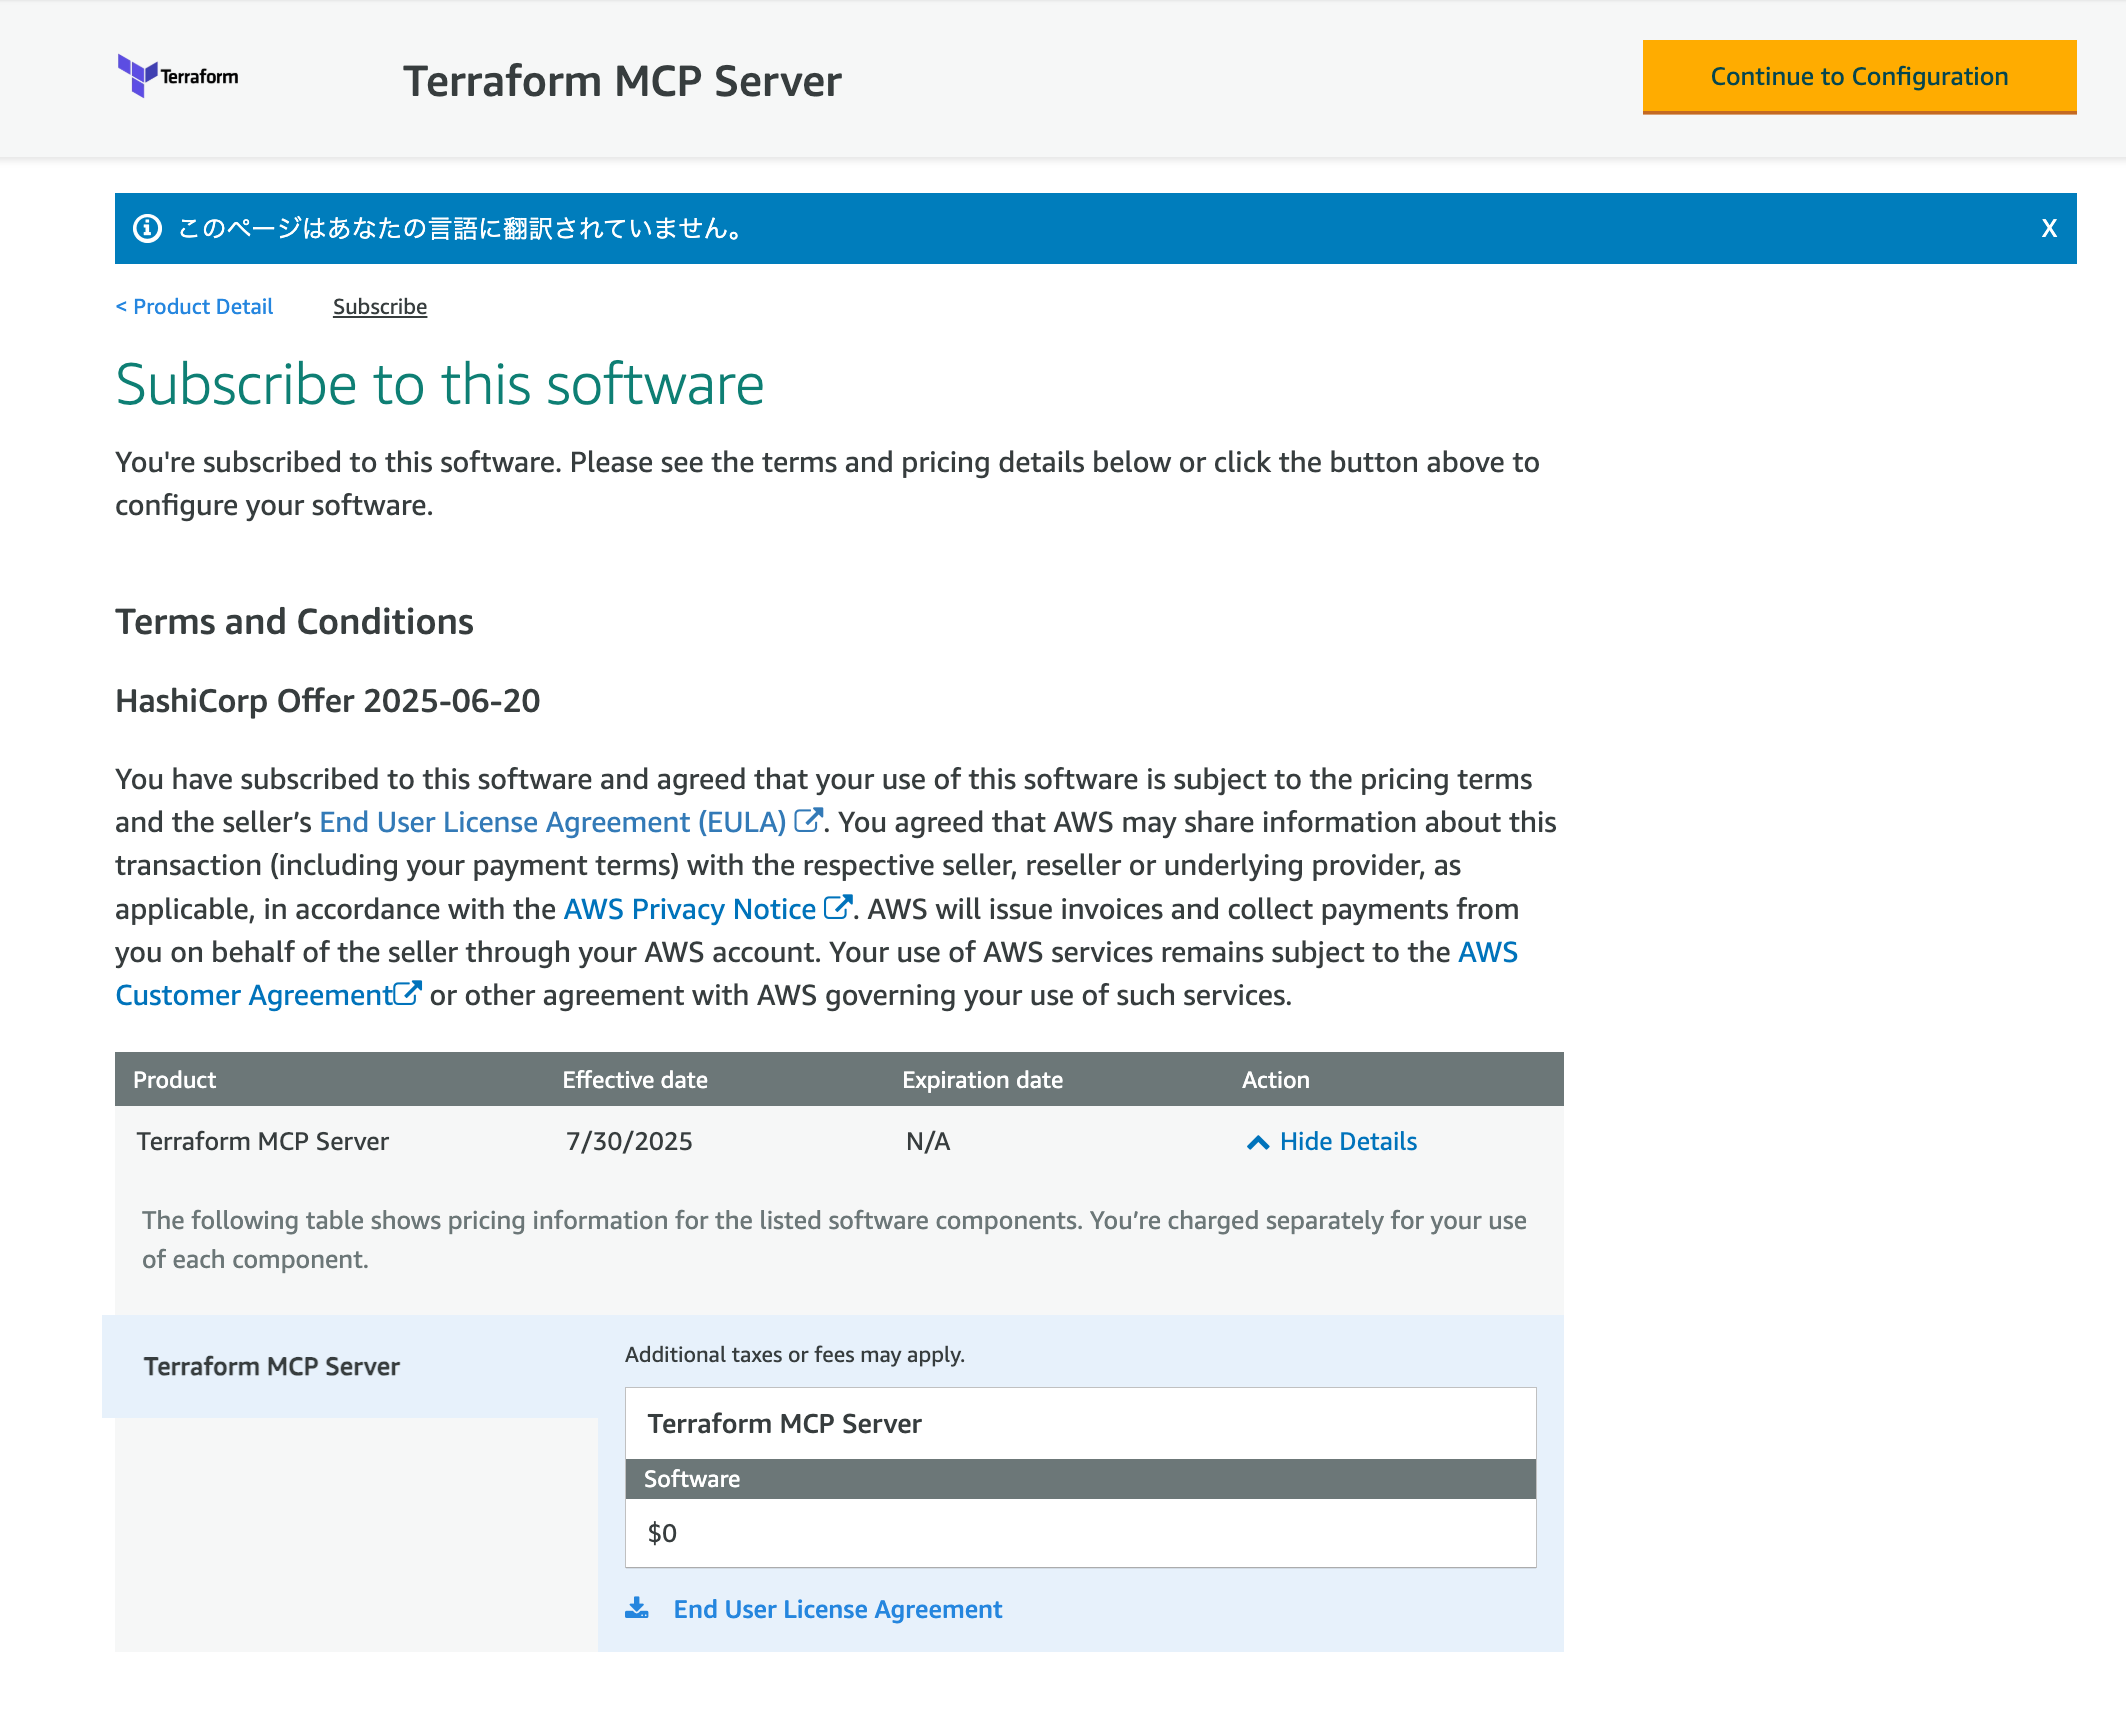
Task: Click the Terraform MCP Server page title
Action: pos(622,81)
